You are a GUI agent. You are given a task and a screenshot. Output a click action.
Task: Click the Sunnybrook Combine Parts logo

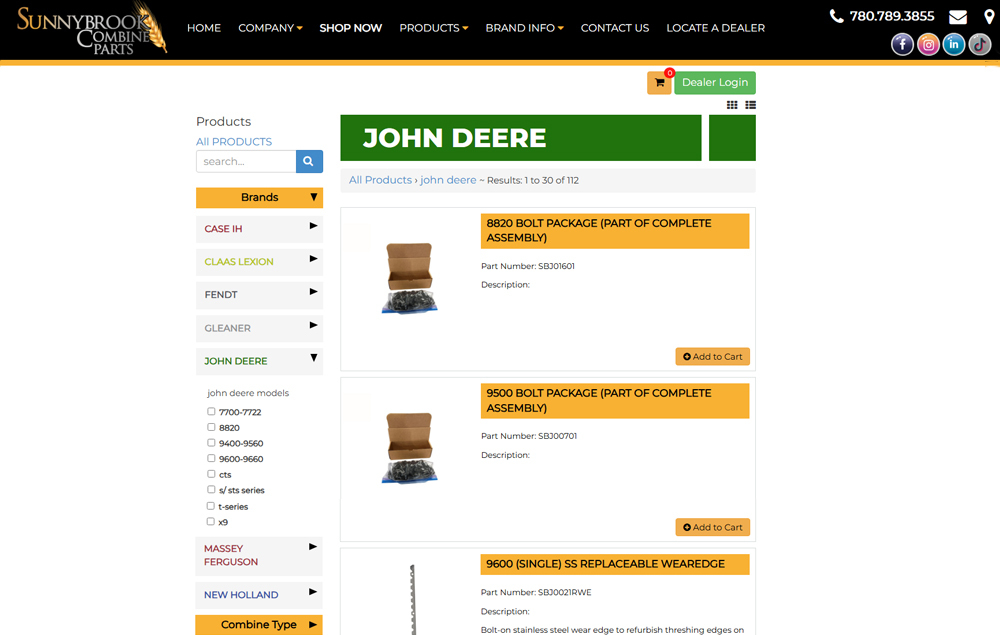pos(92,29)
